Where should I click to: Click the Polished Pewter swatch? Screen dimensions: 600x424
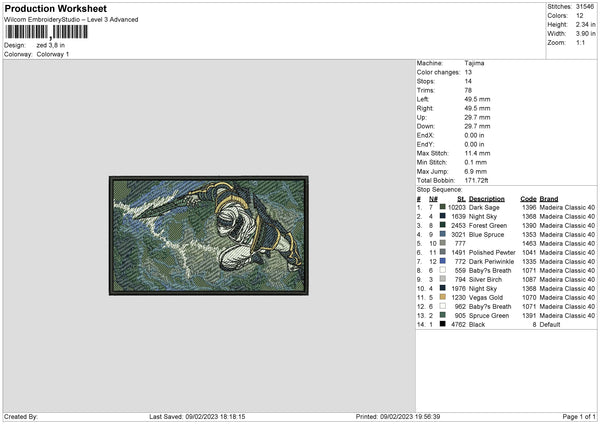441,251
